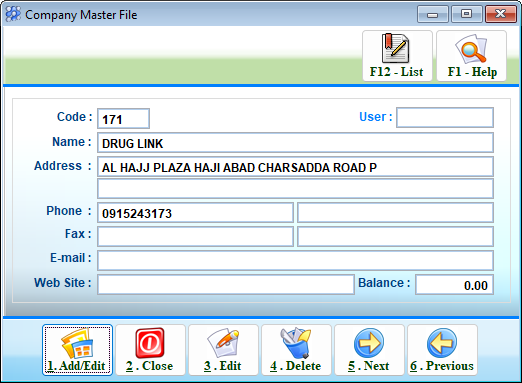Click the empty second Phone field
The width and height of the screenshot is (522, 383).
[395, 212]
